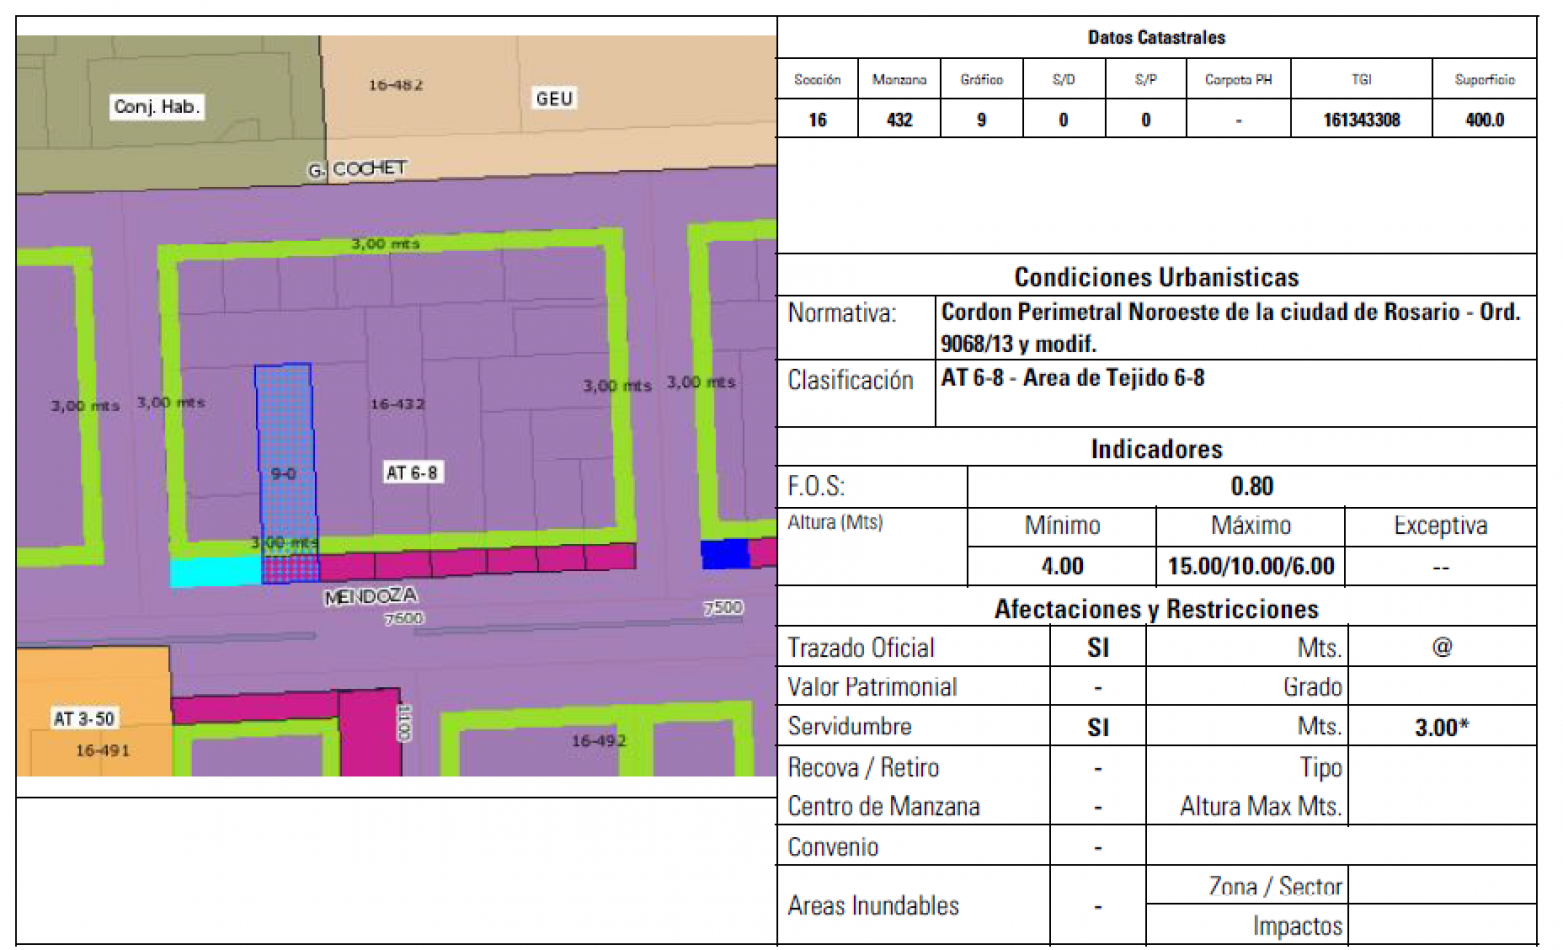Click the Superficie value 400.0
The width and height of the screenshot is (1563, 950).
point(1484,120)
